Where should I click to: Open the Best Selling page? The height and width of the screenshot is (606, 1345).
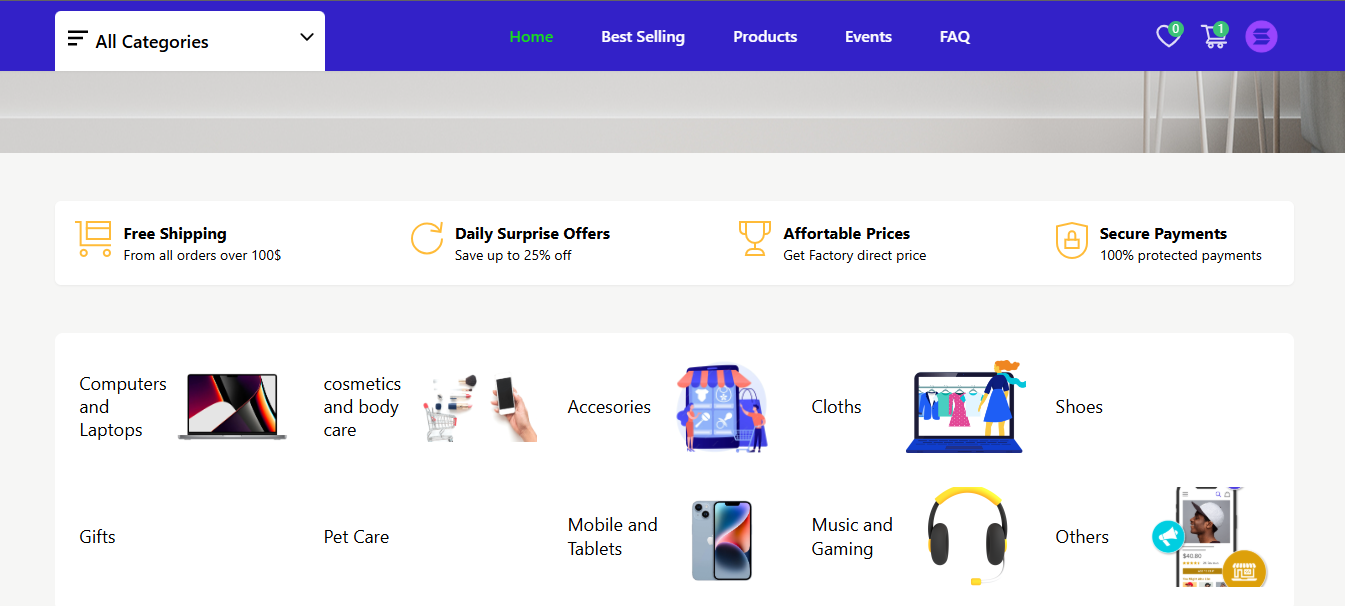click(x=643, y=37)
